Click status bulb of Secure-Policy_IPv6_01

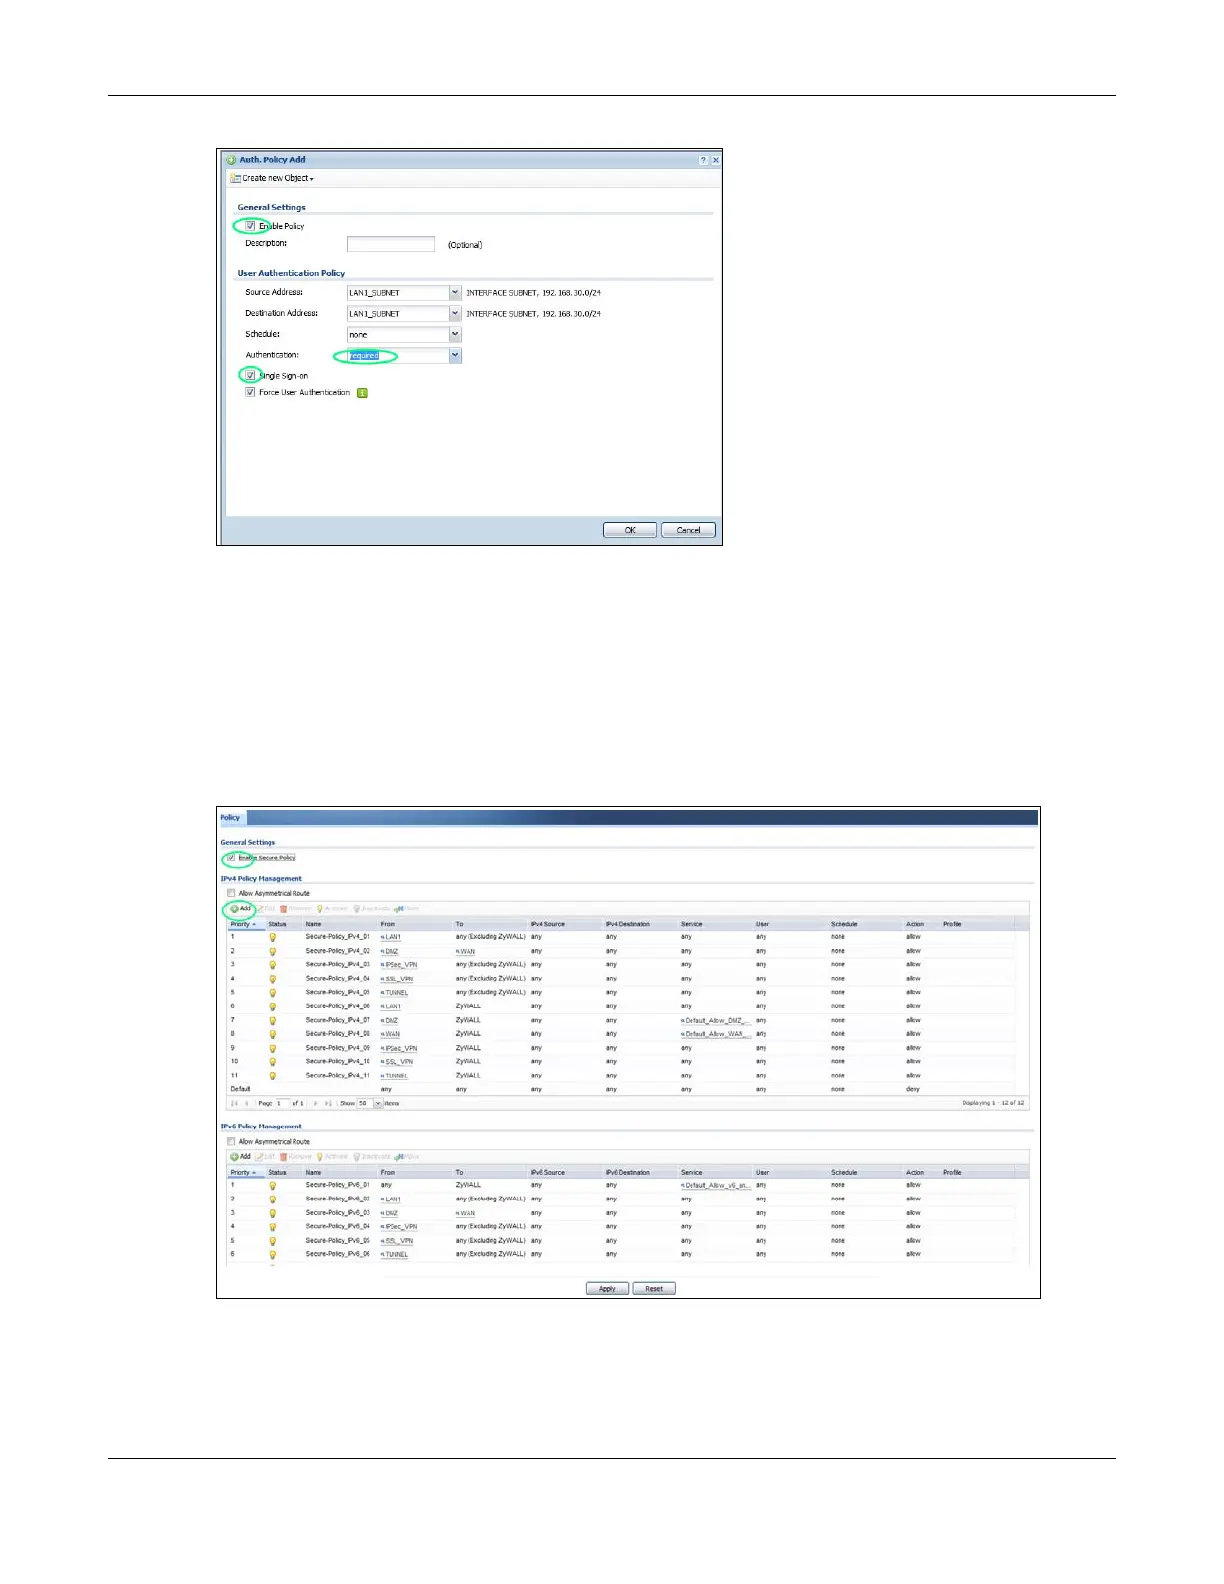(272, 1185)
